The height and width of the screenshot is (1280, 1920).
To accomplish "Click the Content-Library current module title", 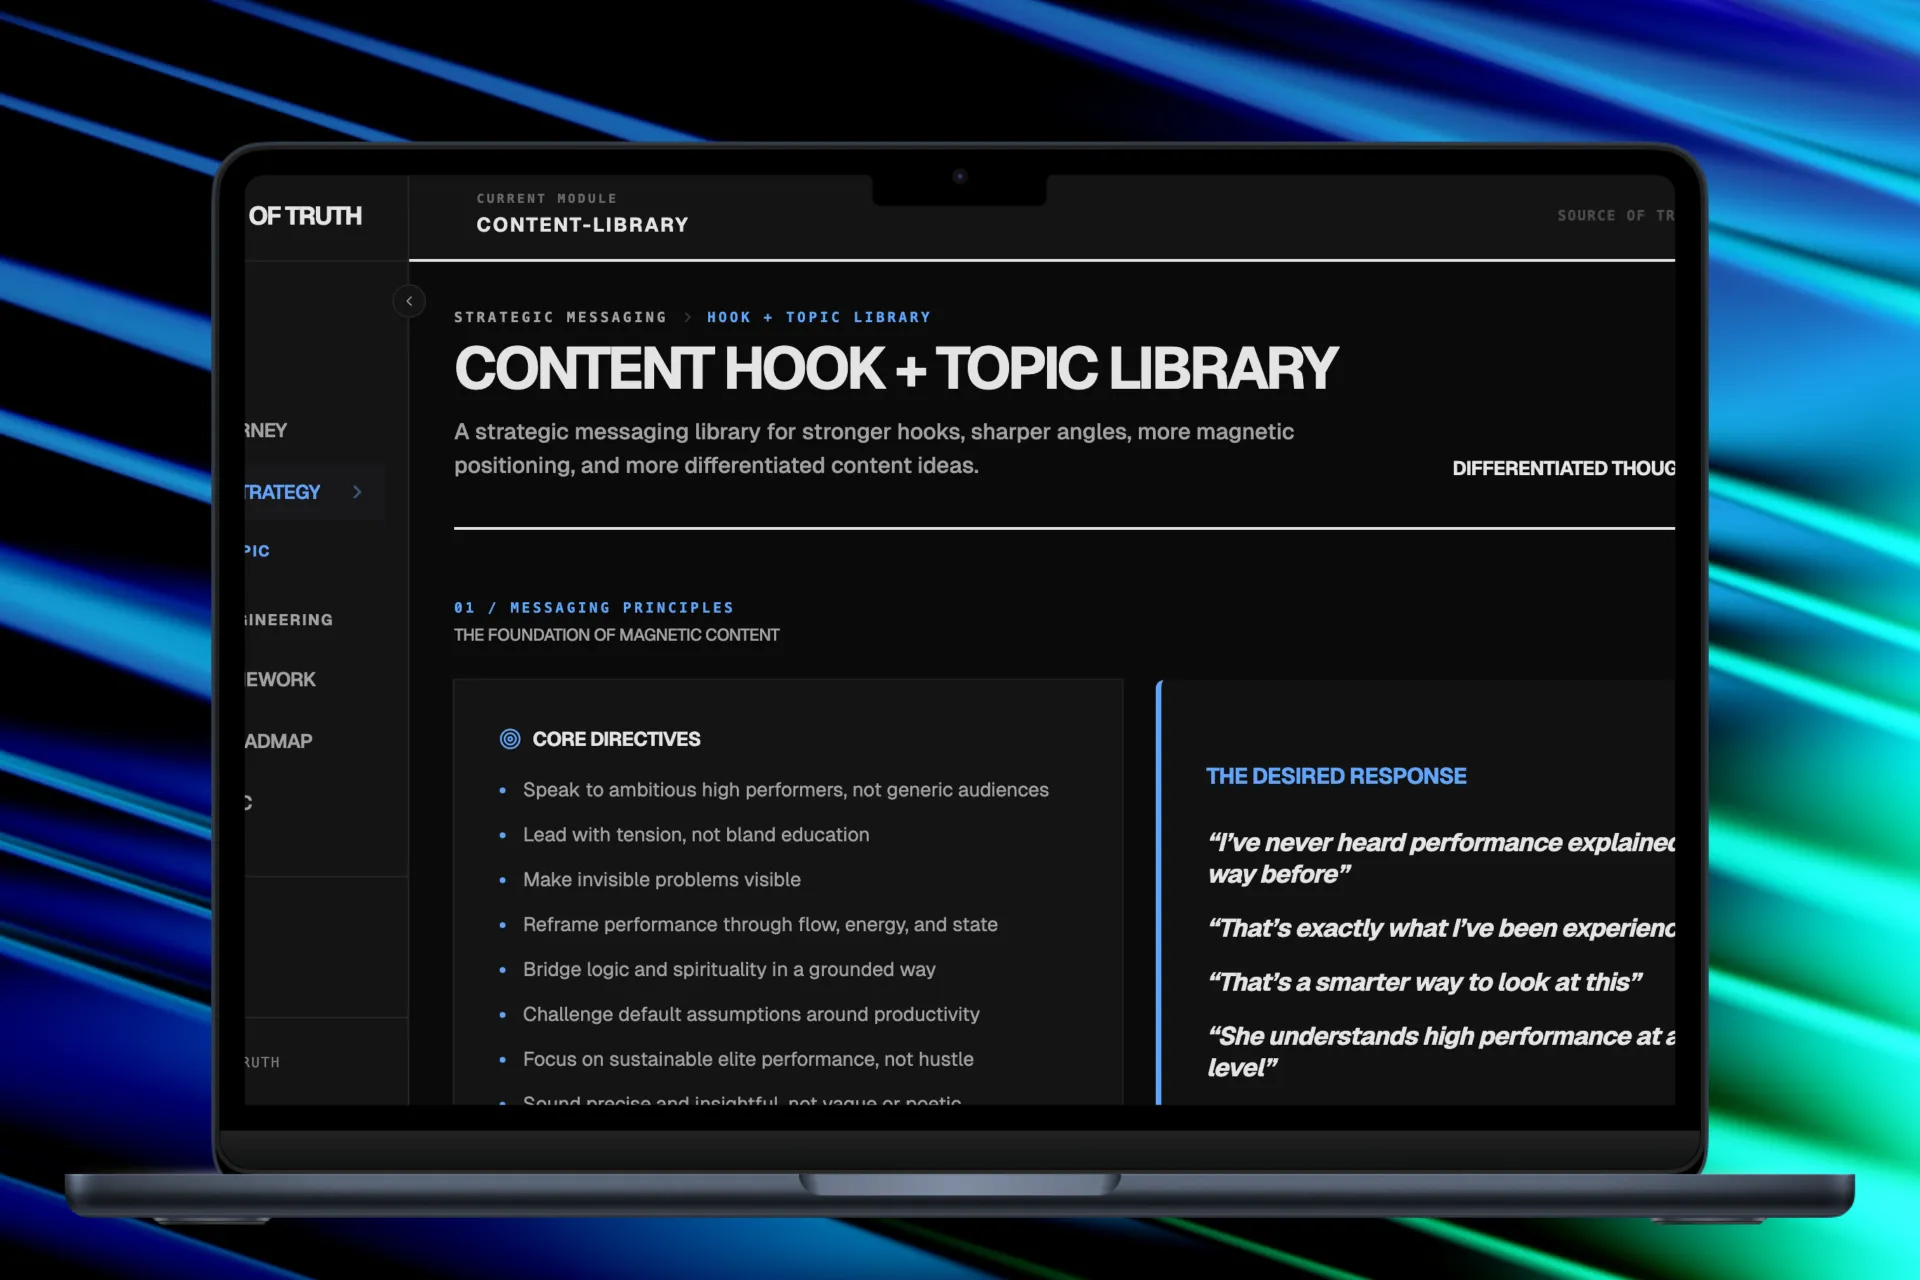I will [x=582, y=225].
